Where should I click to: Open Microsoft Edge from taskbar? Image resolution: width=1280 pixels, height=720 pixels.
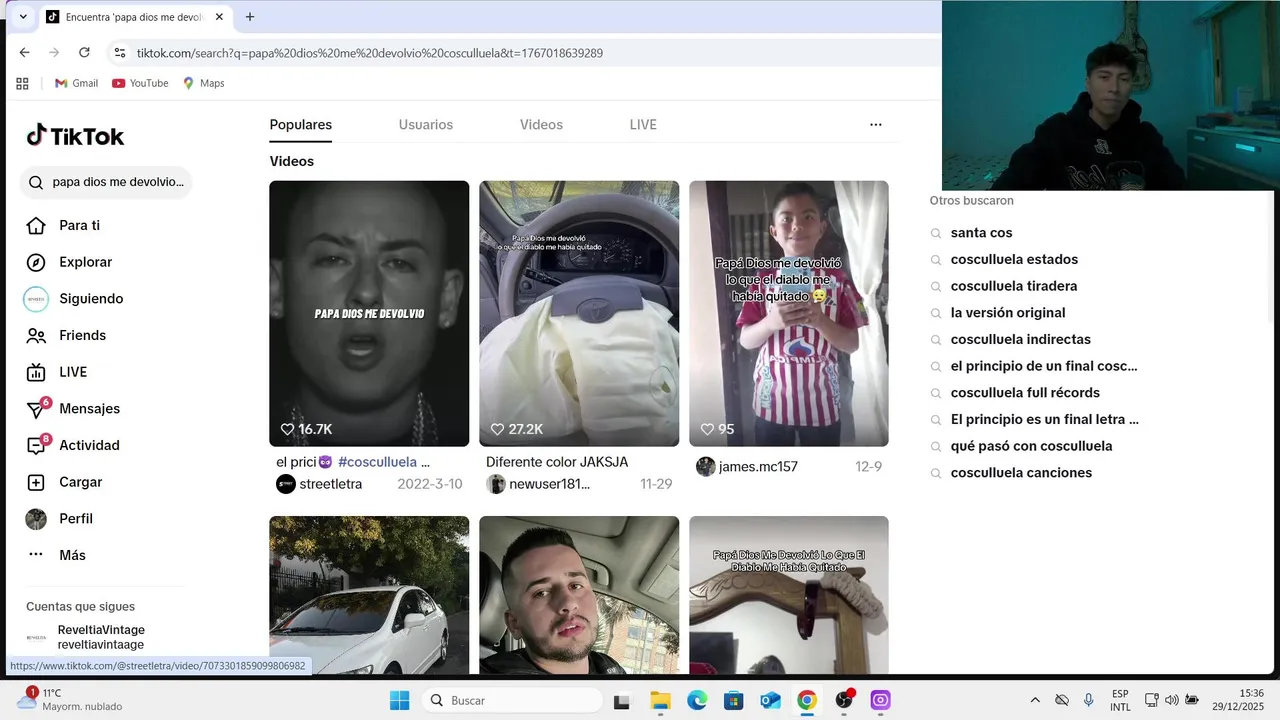tap(697, 700)
